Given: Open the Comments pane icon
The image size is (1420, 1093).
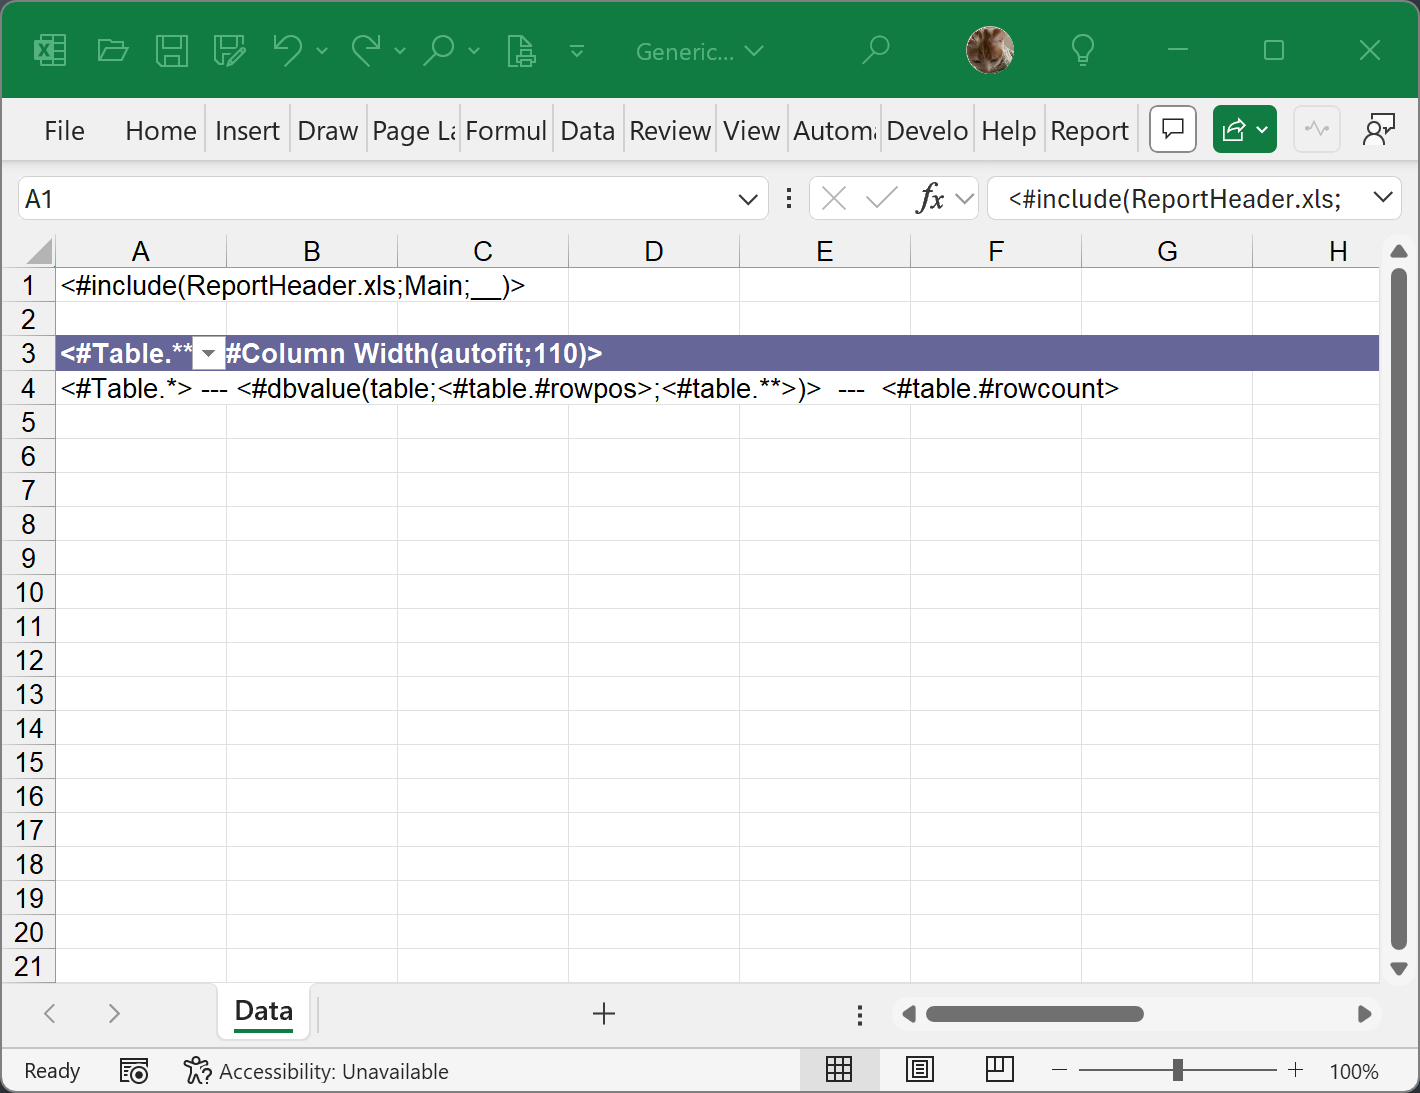Looking at the screenshot, I should pos(1173,129).
